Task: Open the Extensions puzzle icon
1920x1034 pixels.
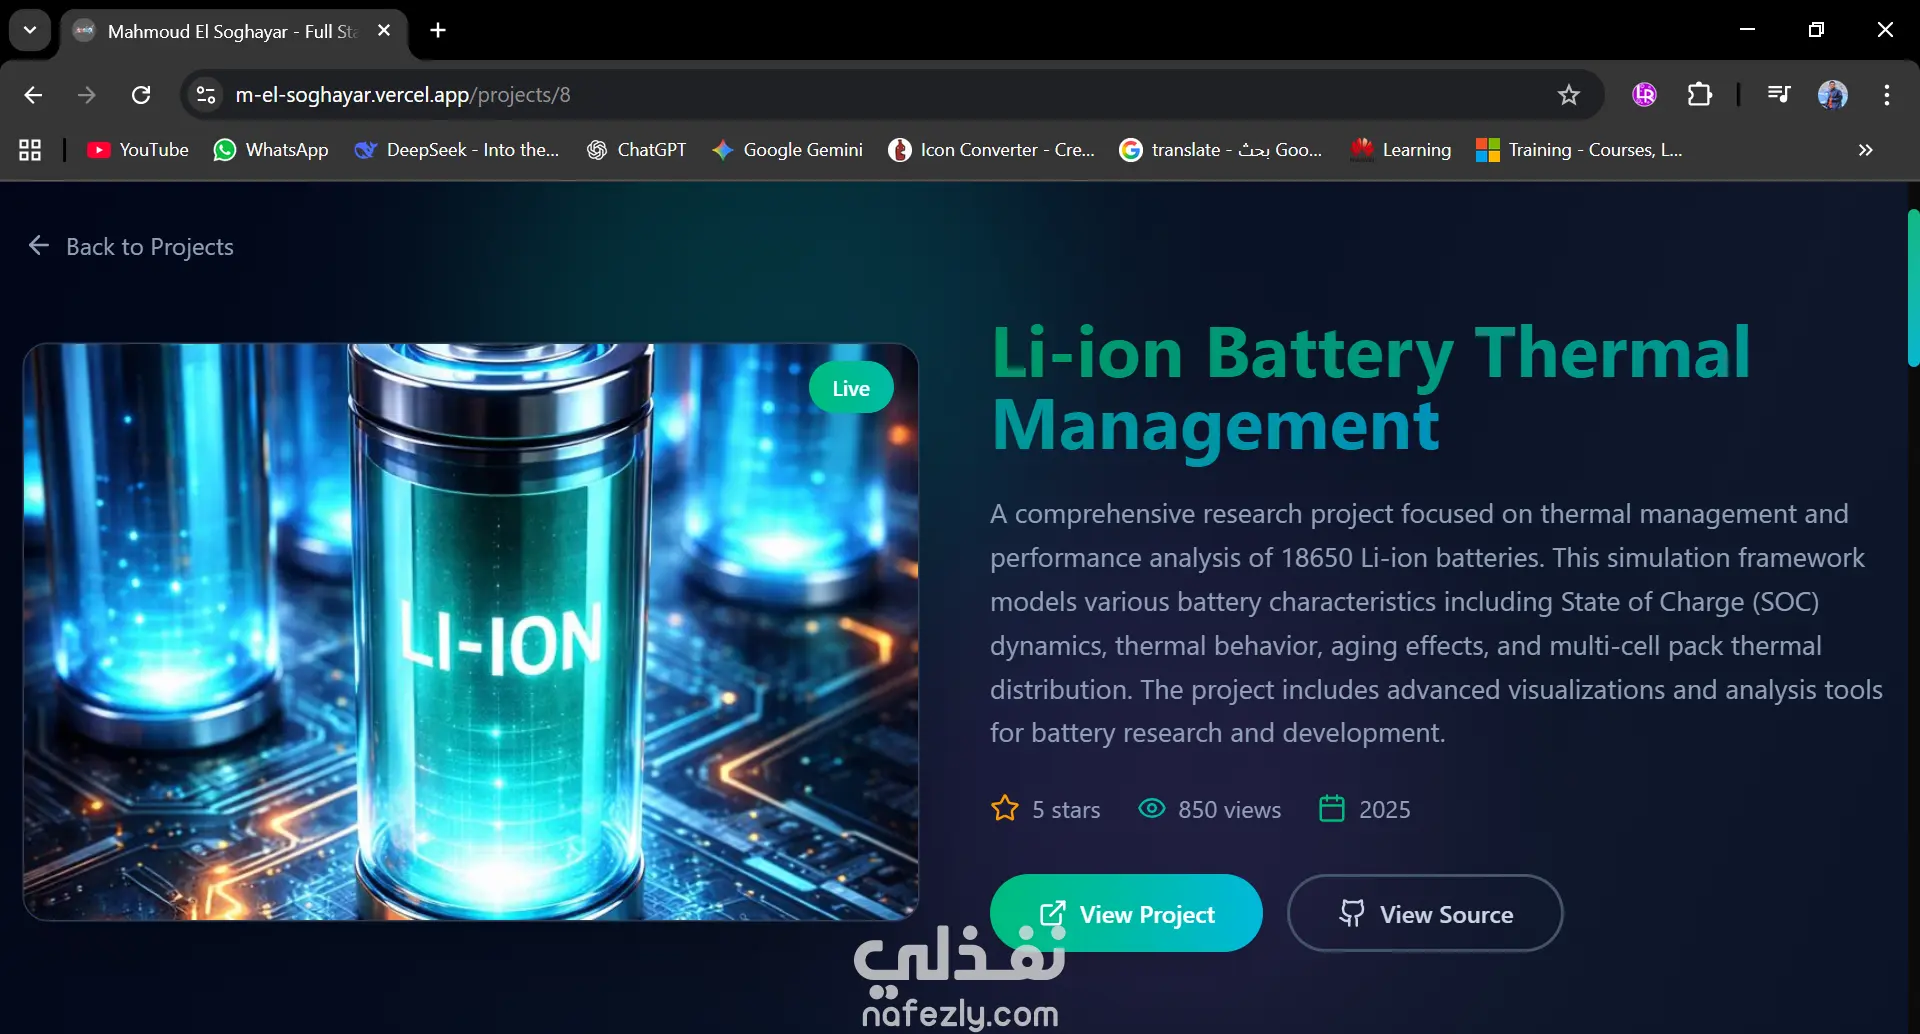Action: (1699, 95)
